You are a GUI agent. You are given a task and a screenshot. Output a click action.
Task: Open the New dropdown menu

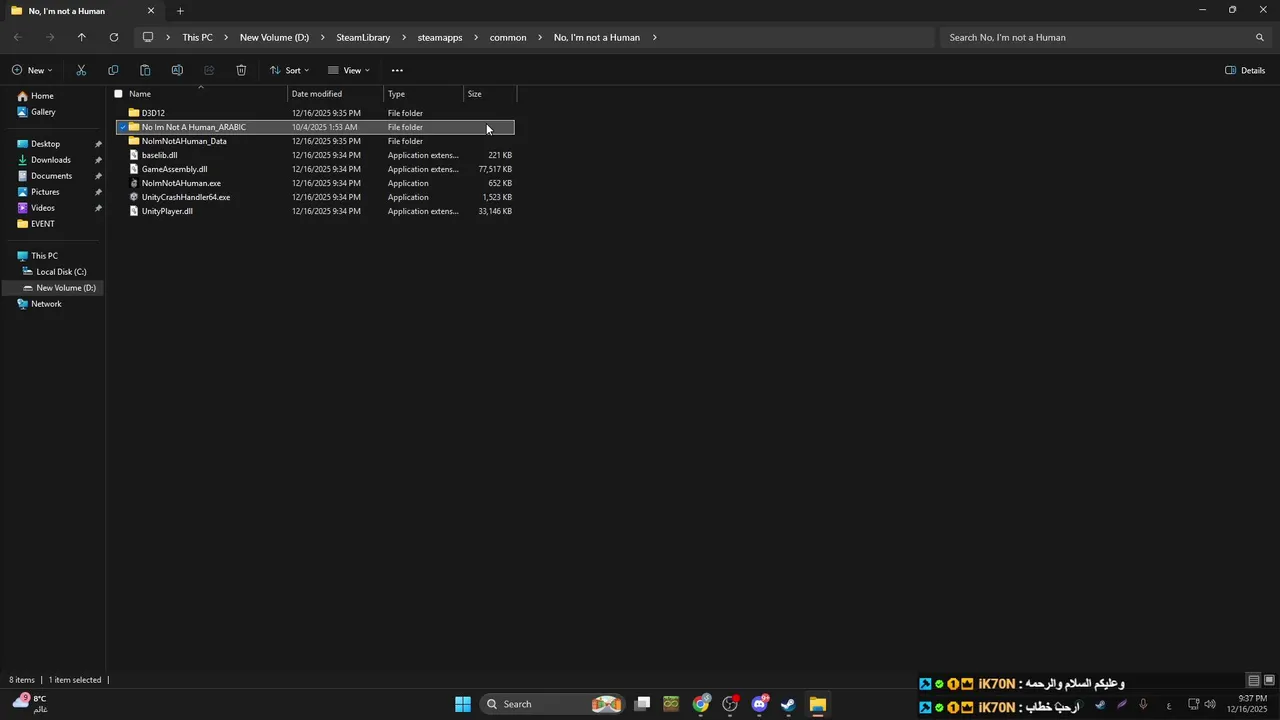[32, 70]
